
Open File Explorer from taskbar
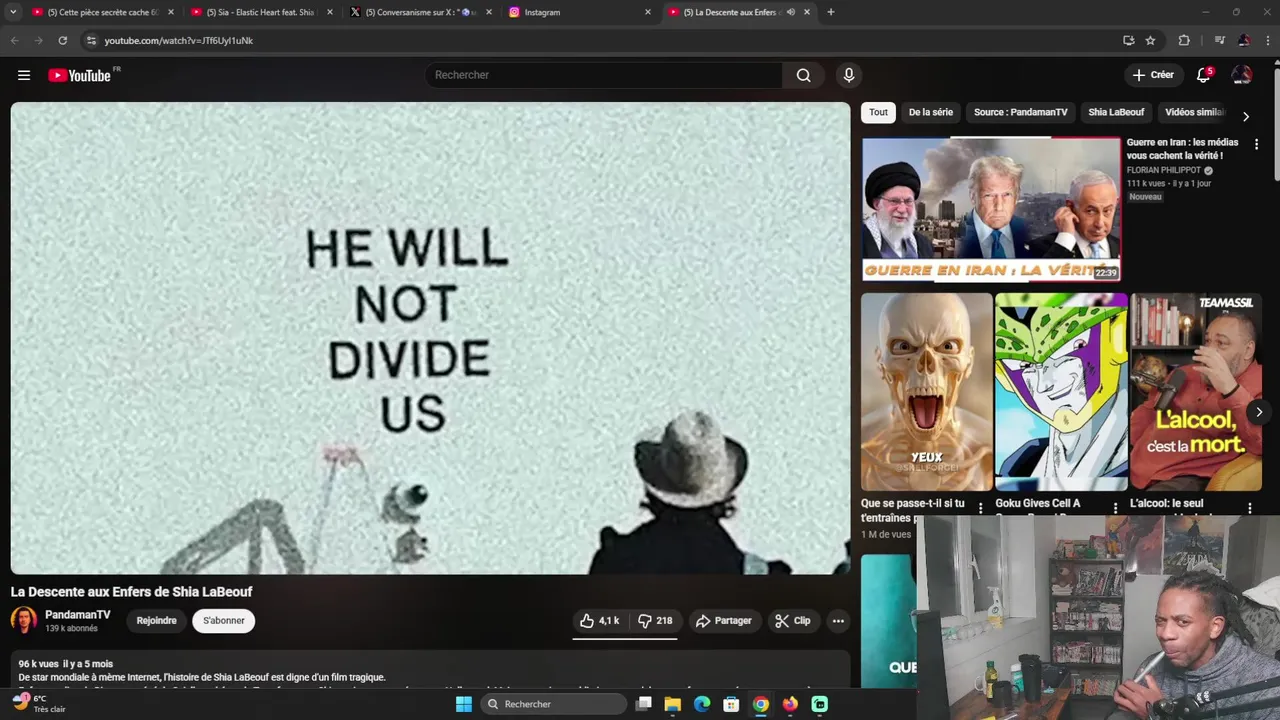[673, 704]
